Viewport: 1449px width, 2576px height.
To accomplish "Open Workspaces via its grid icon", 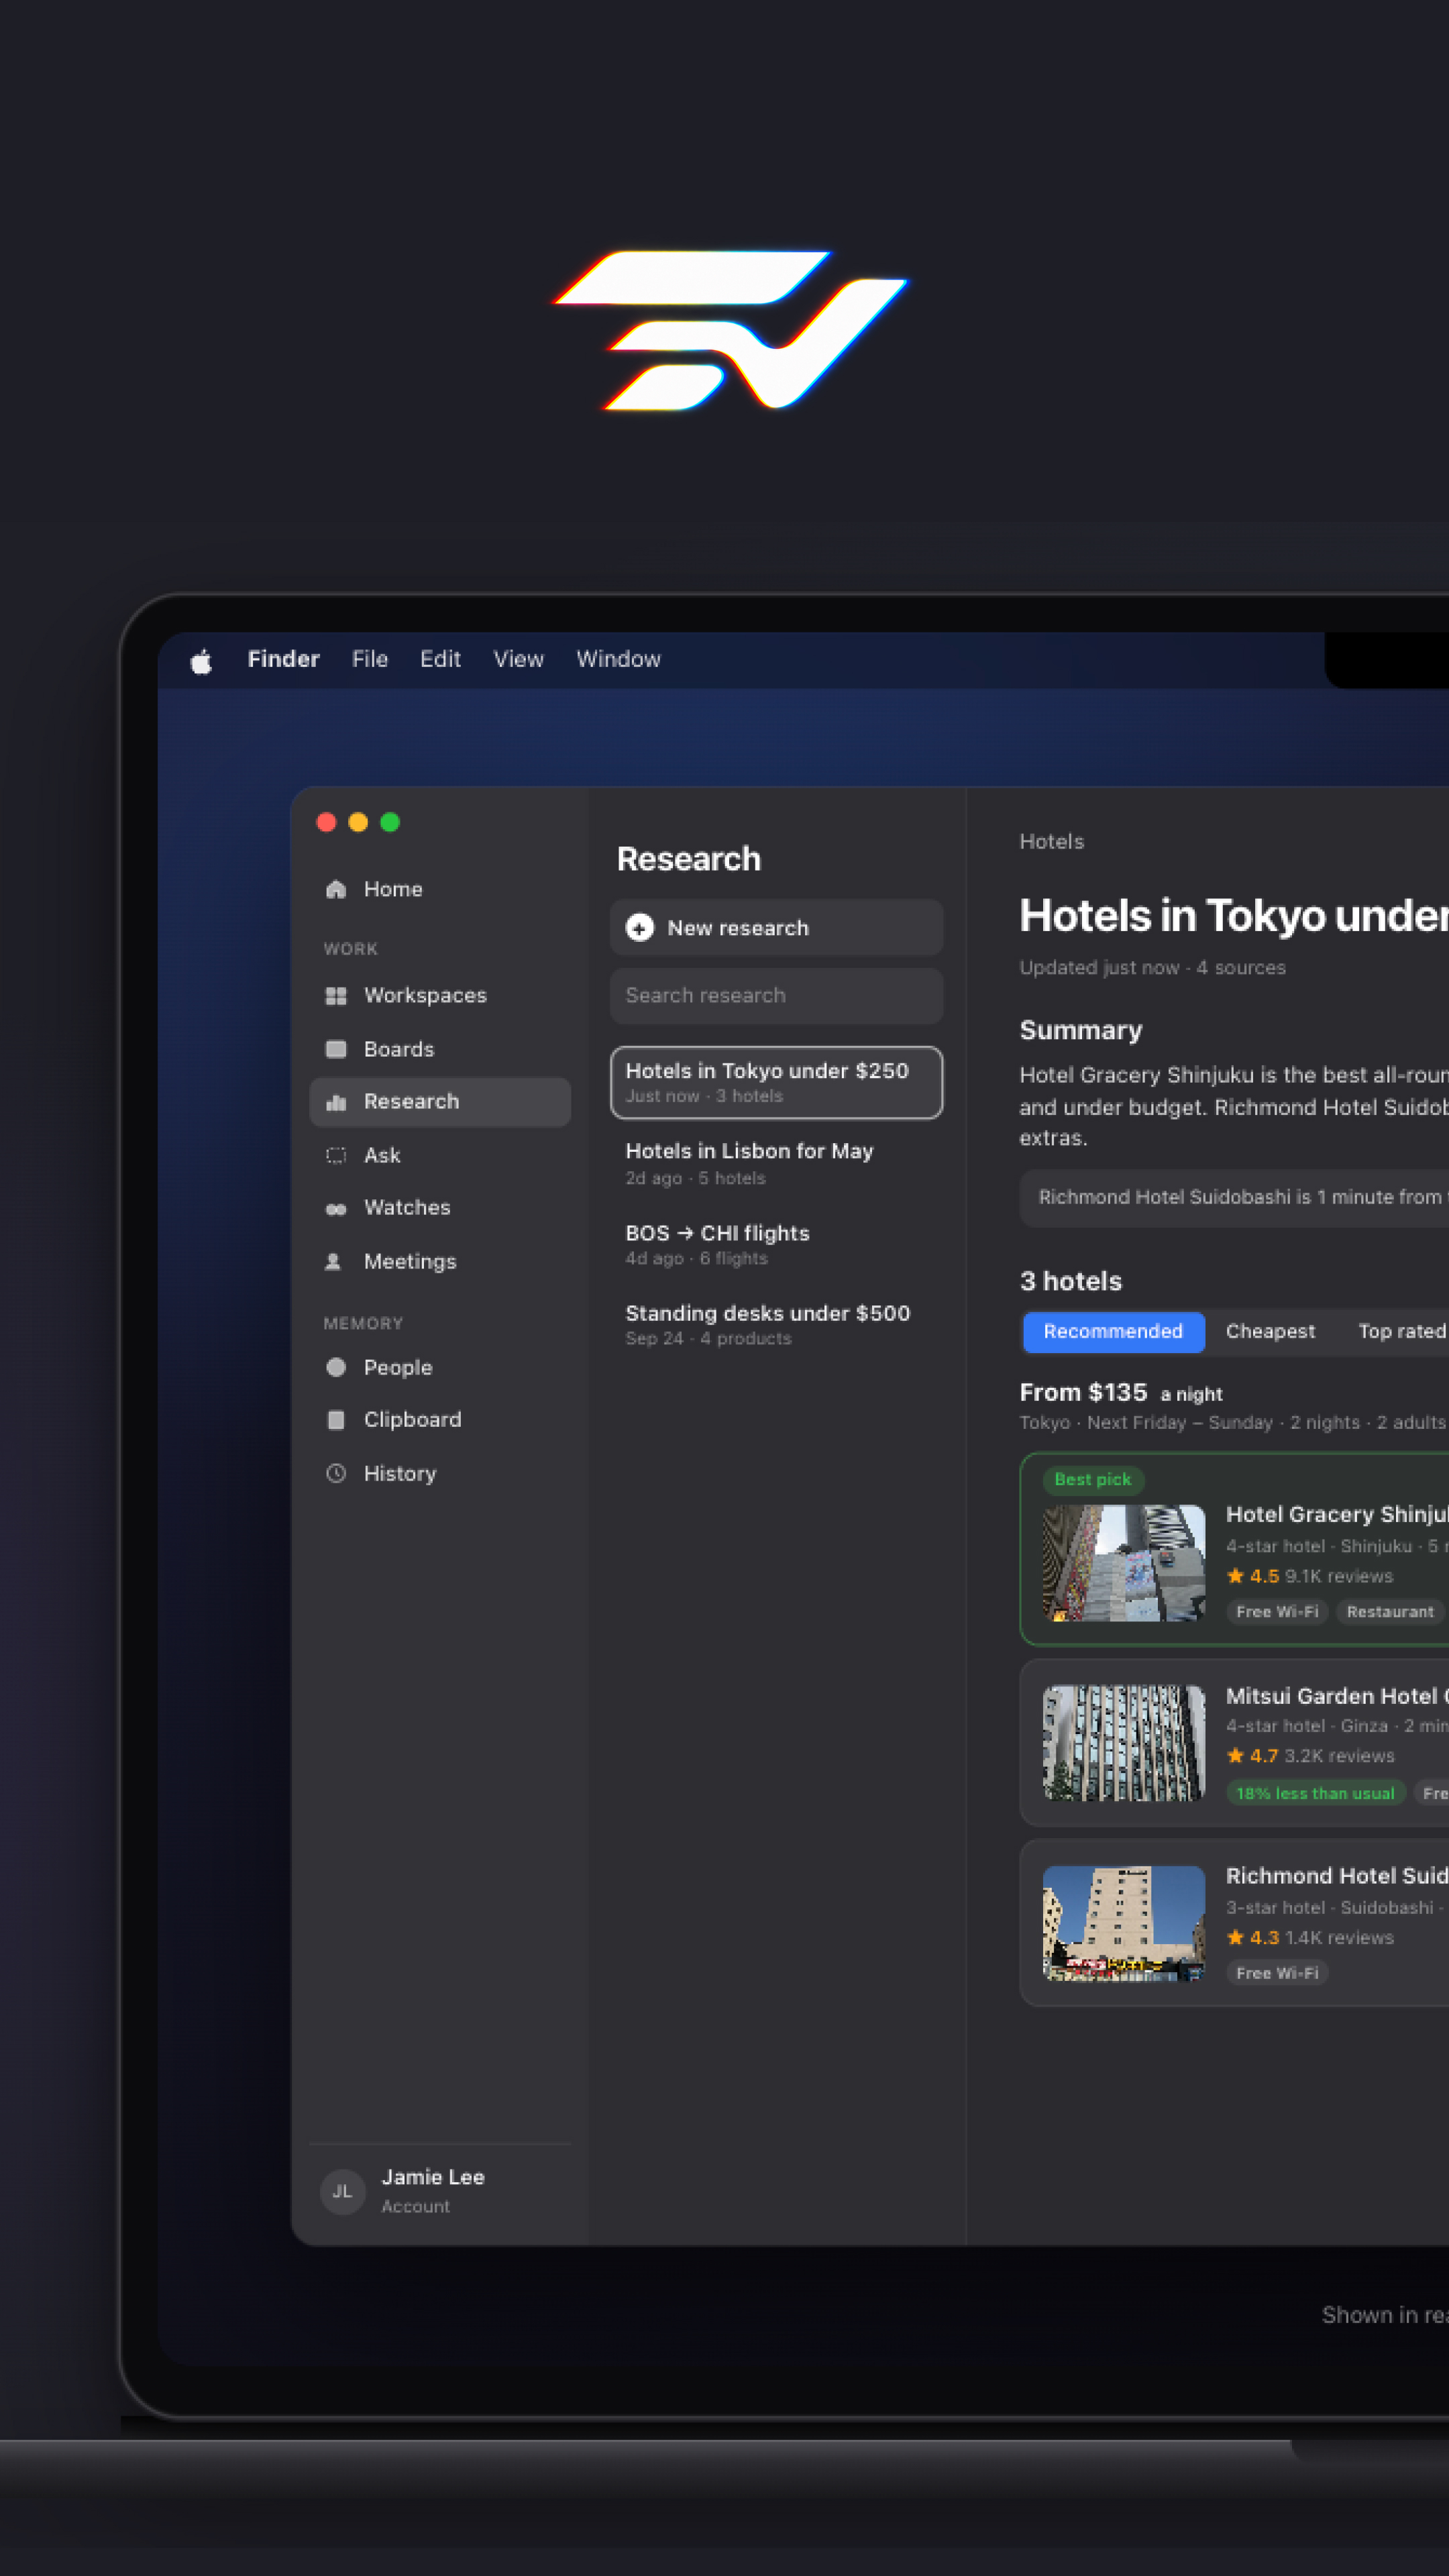I will (x=336, y=995).
